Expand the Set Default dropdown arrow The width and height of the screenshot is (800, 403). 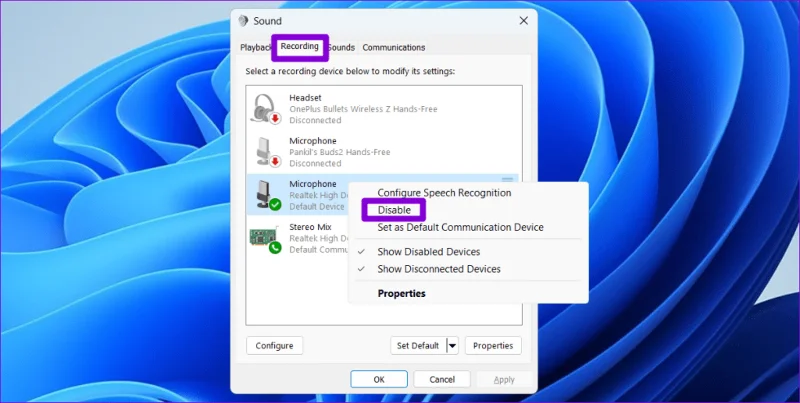453,345
